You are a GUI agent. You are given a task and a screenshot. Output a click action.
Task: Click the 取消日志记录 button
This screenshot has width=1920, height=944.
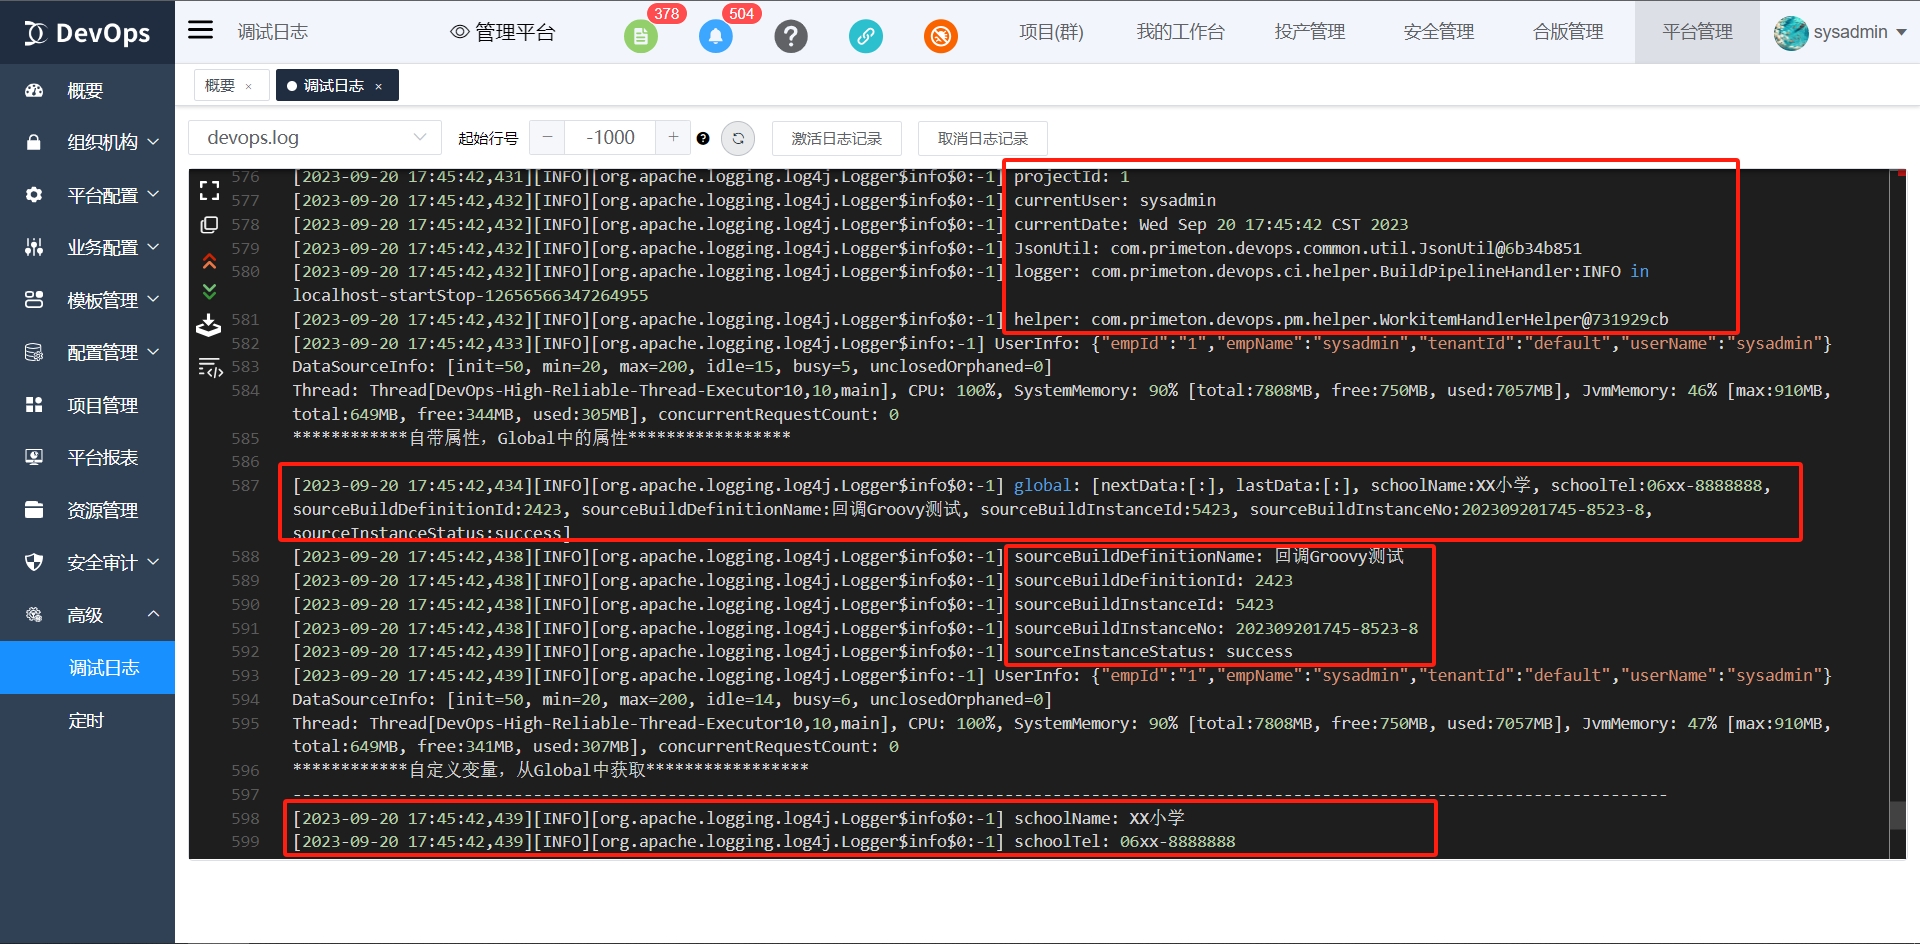[982, 138]
